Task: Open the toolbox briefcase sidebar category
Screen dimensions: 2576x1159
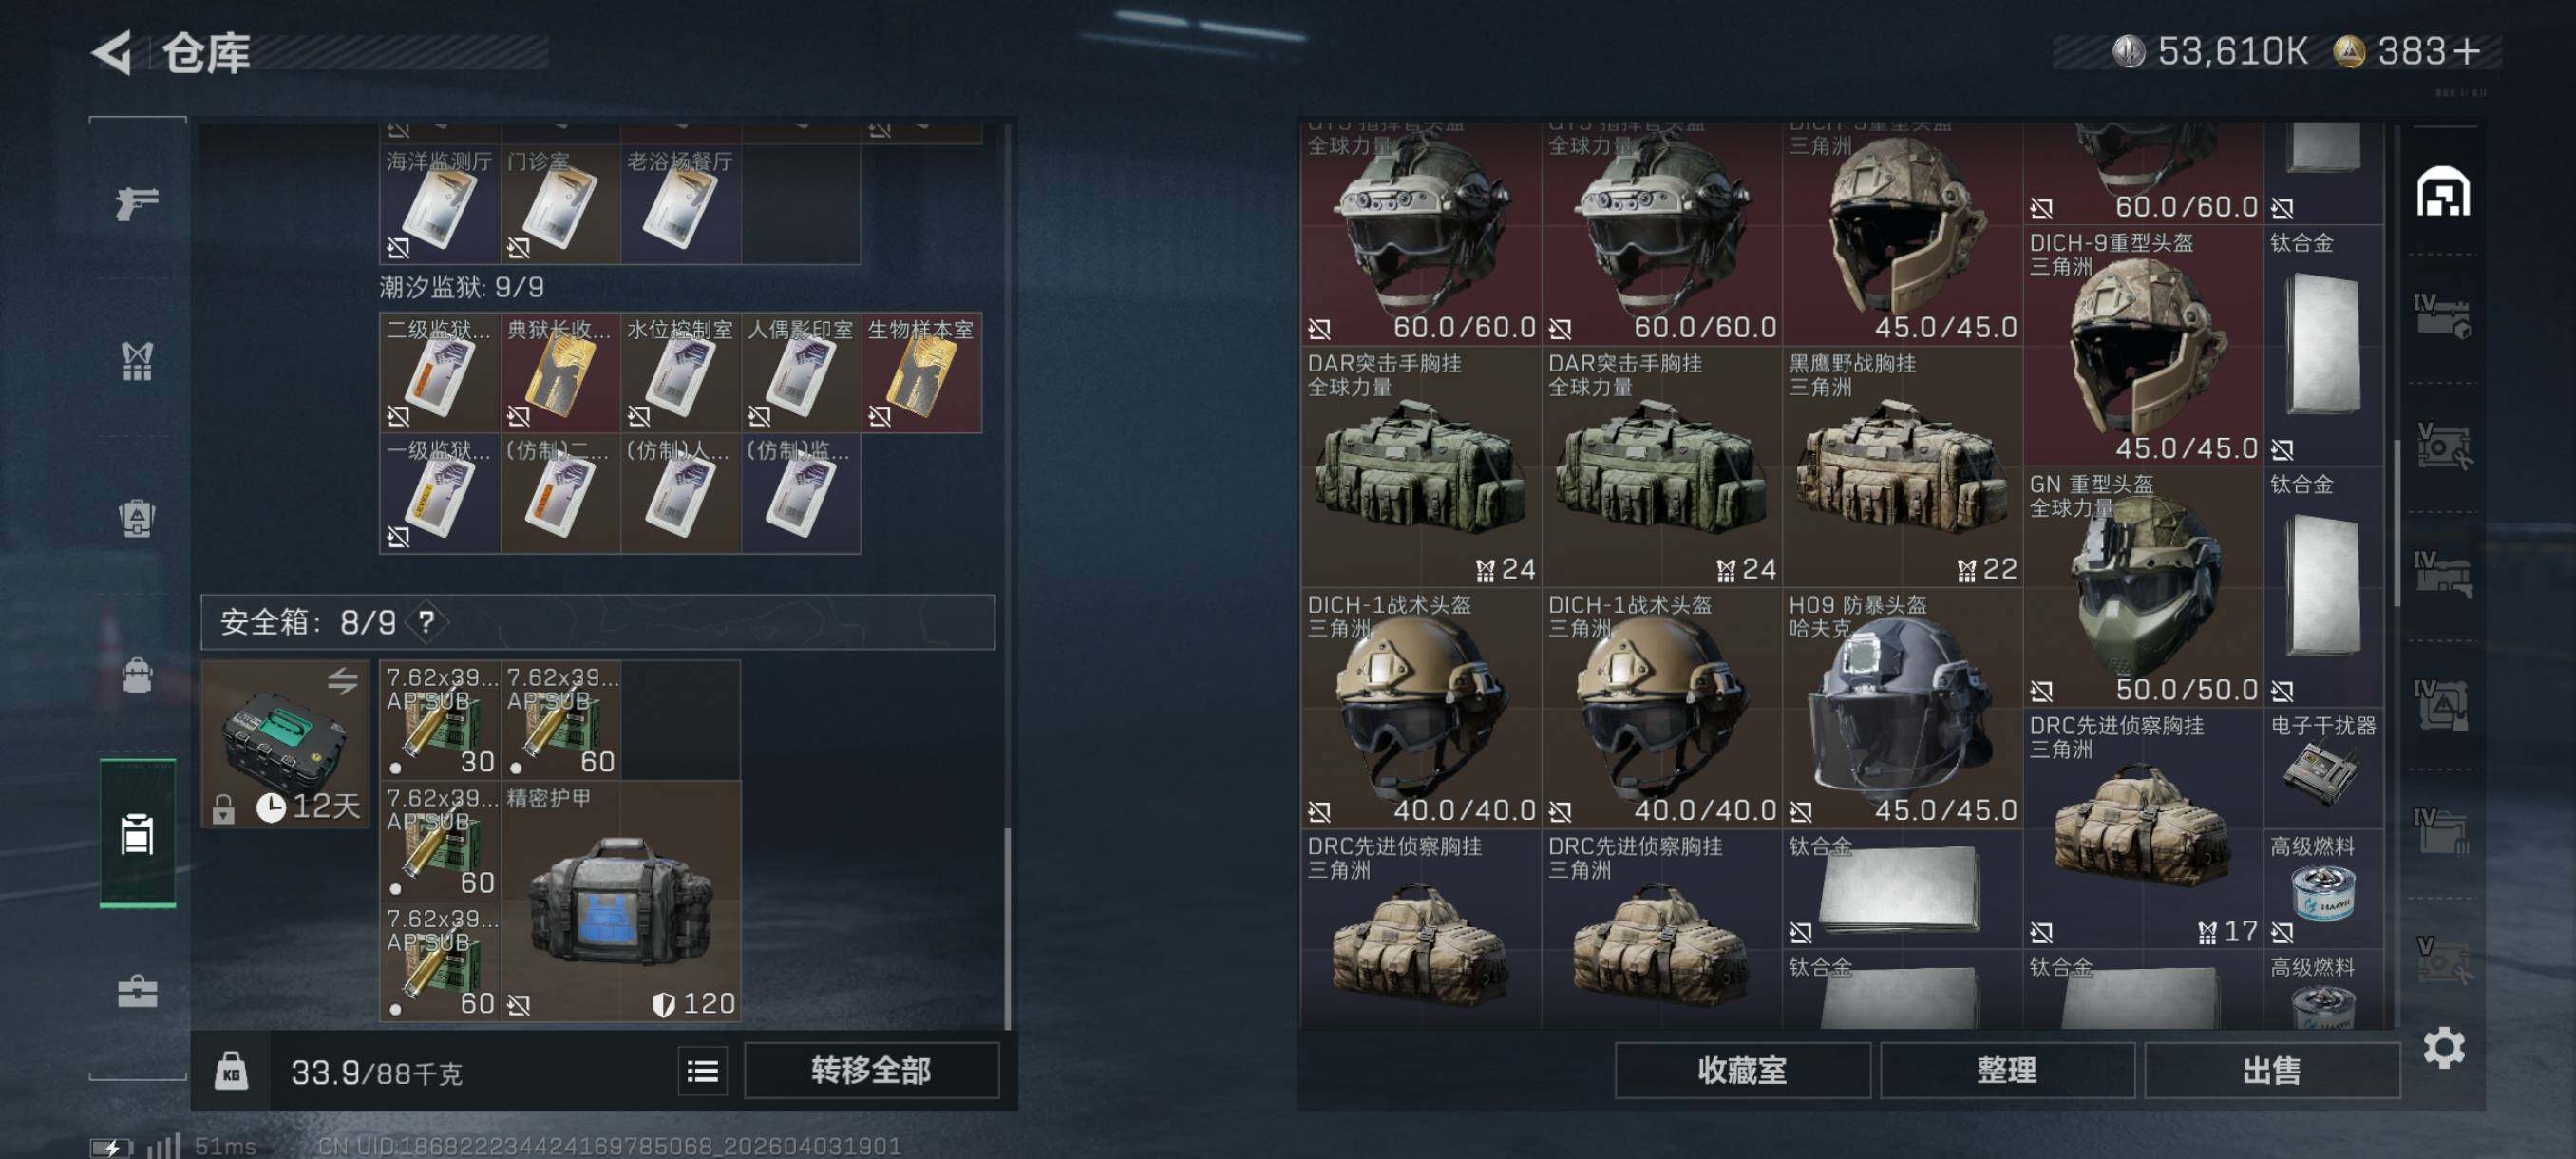Action: (137, 991)
